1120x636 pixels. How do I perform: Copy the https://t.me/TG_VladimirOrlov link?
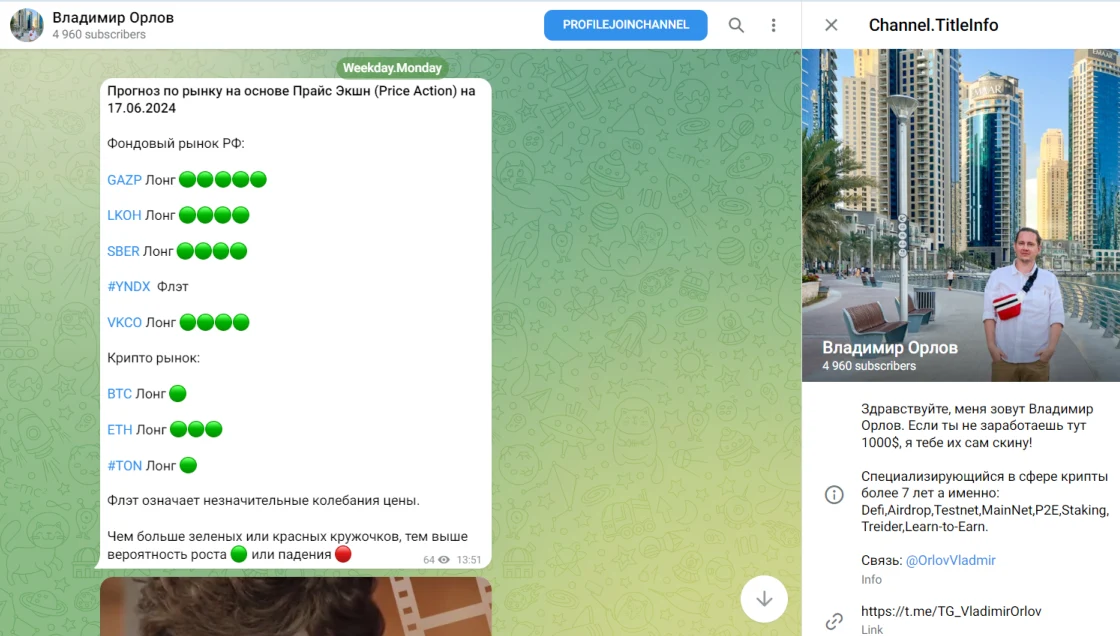[951, 611]
